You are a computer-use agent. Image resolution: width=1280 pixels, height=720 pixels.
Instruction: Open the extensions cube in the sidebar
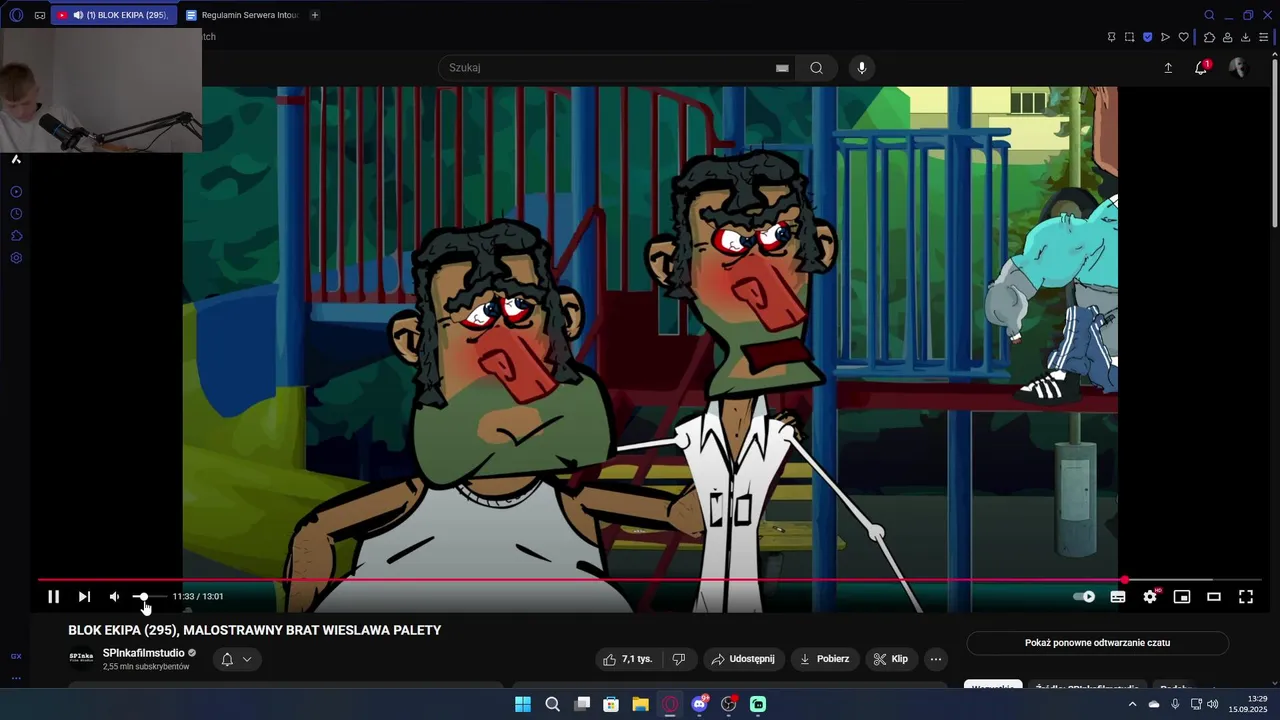click(x=16, y=236)
